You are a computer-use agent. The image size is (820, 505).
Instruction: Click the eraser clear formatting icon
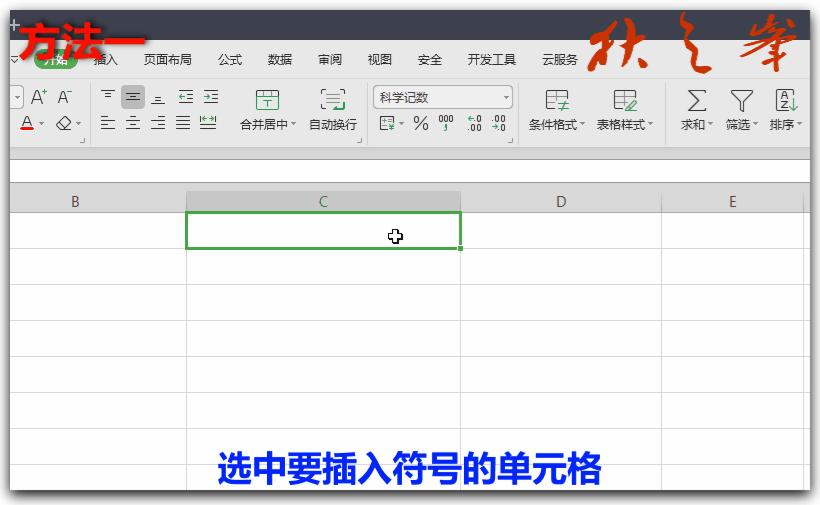click(64, 123)
